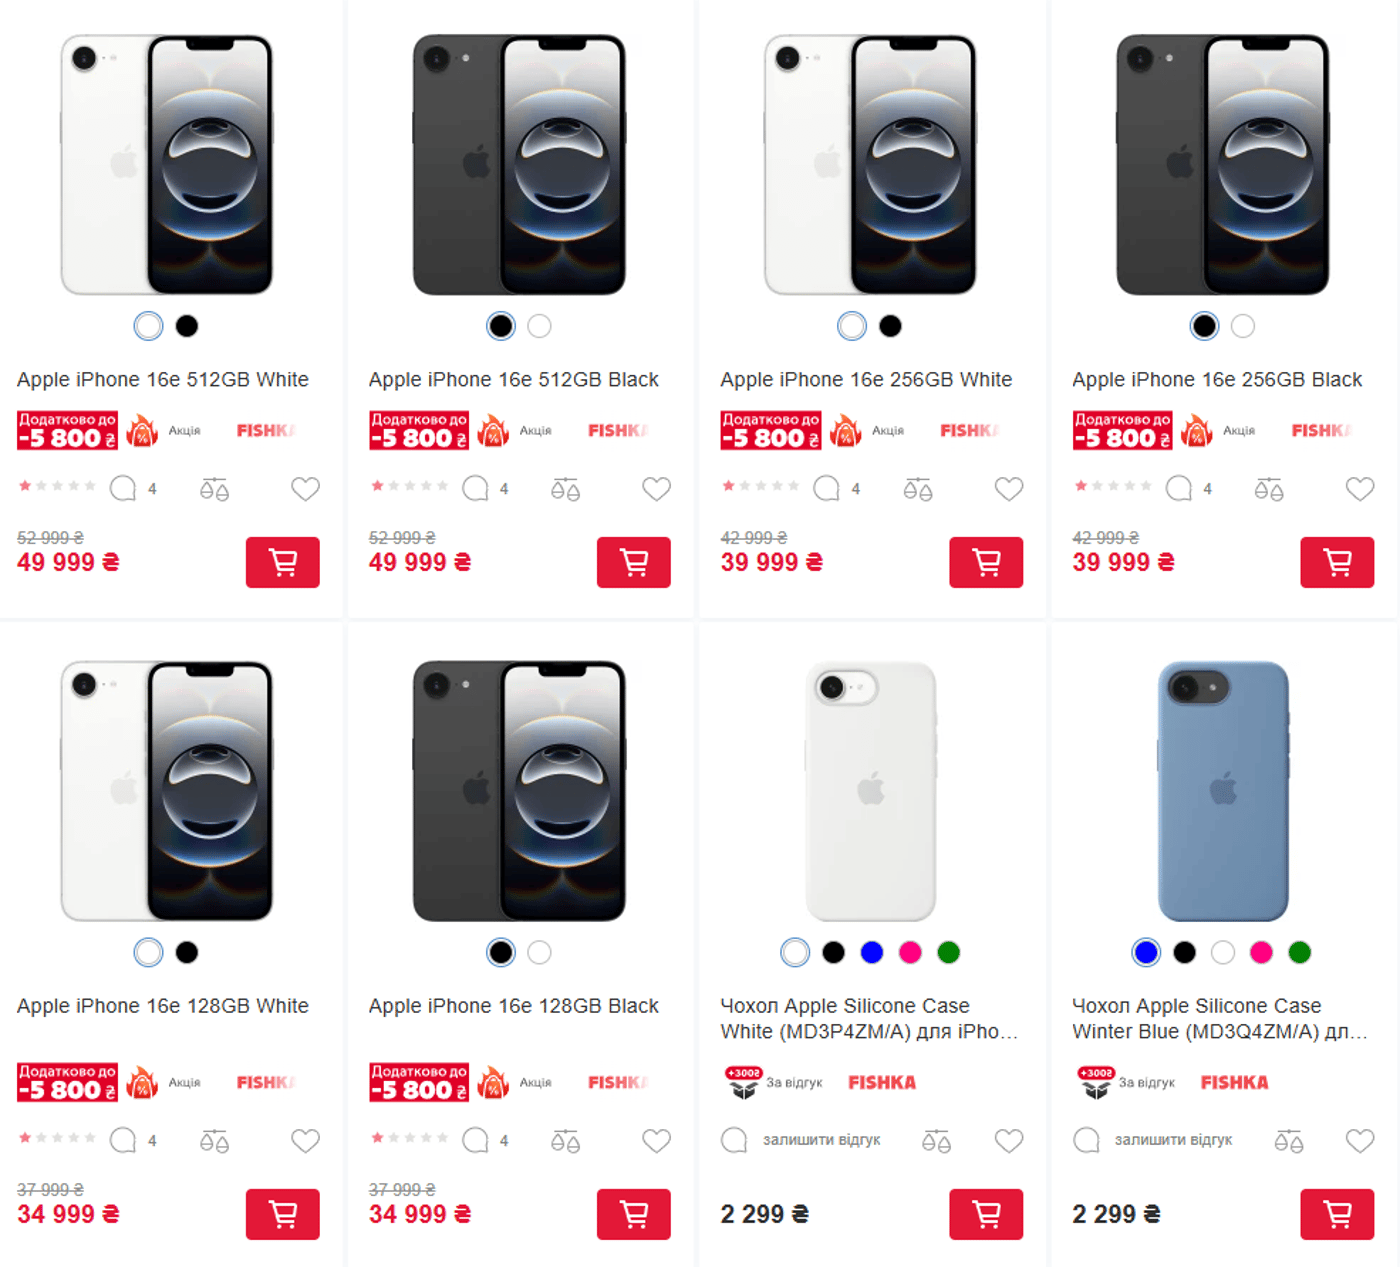Add Winter Blue Silicone Case to cart
The height and width of the screenshot is (1267, 1400).
(x=1338, y=1215)
